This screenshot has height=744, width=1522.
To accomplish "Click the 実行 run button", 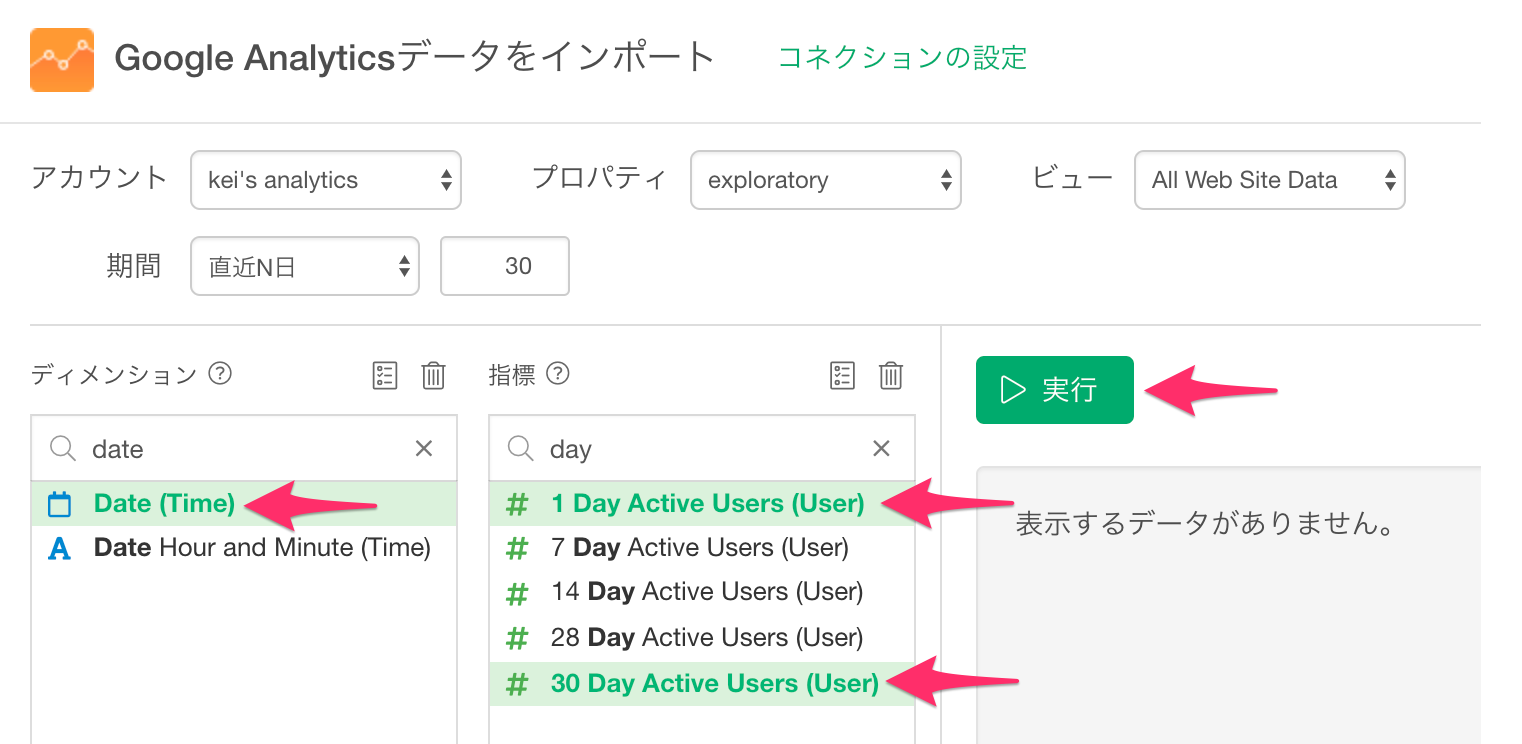I will pyautogui.click(x=1055, y=390).
